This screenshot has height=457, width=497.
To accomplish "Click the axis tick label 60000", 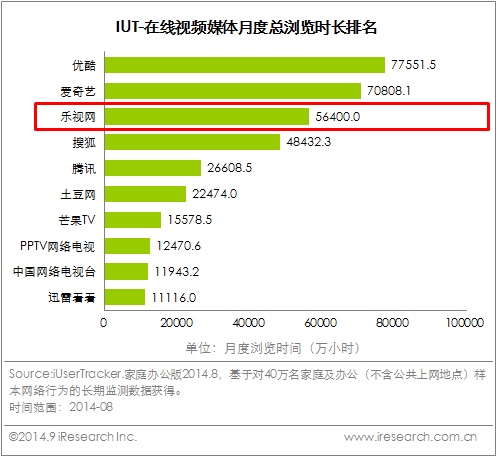I will coord(321,323).
